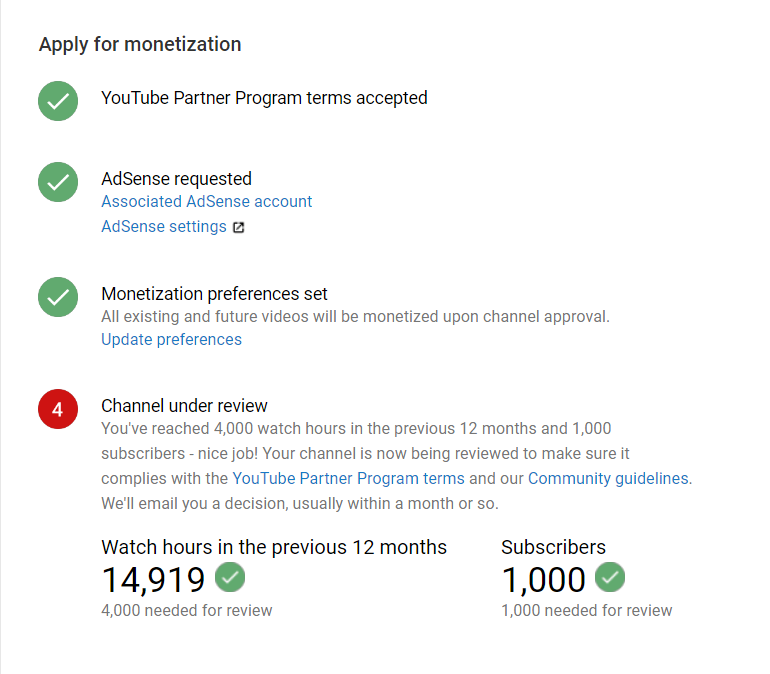Image resolution: width=770 pixels, height=674 pixels.
Task: Open the Associated AdSense account link
Action: [207, 201]
